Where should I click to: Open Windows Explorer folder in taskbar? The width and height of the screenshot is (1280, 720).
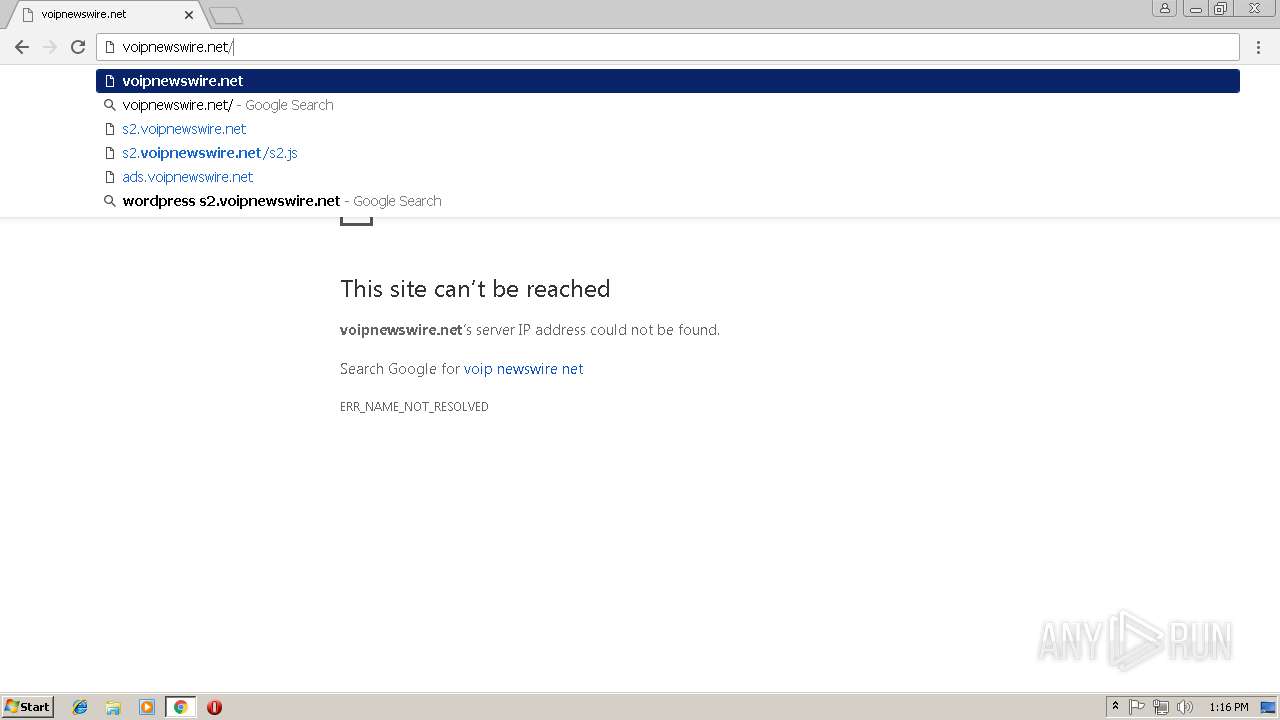pos(113,707)
